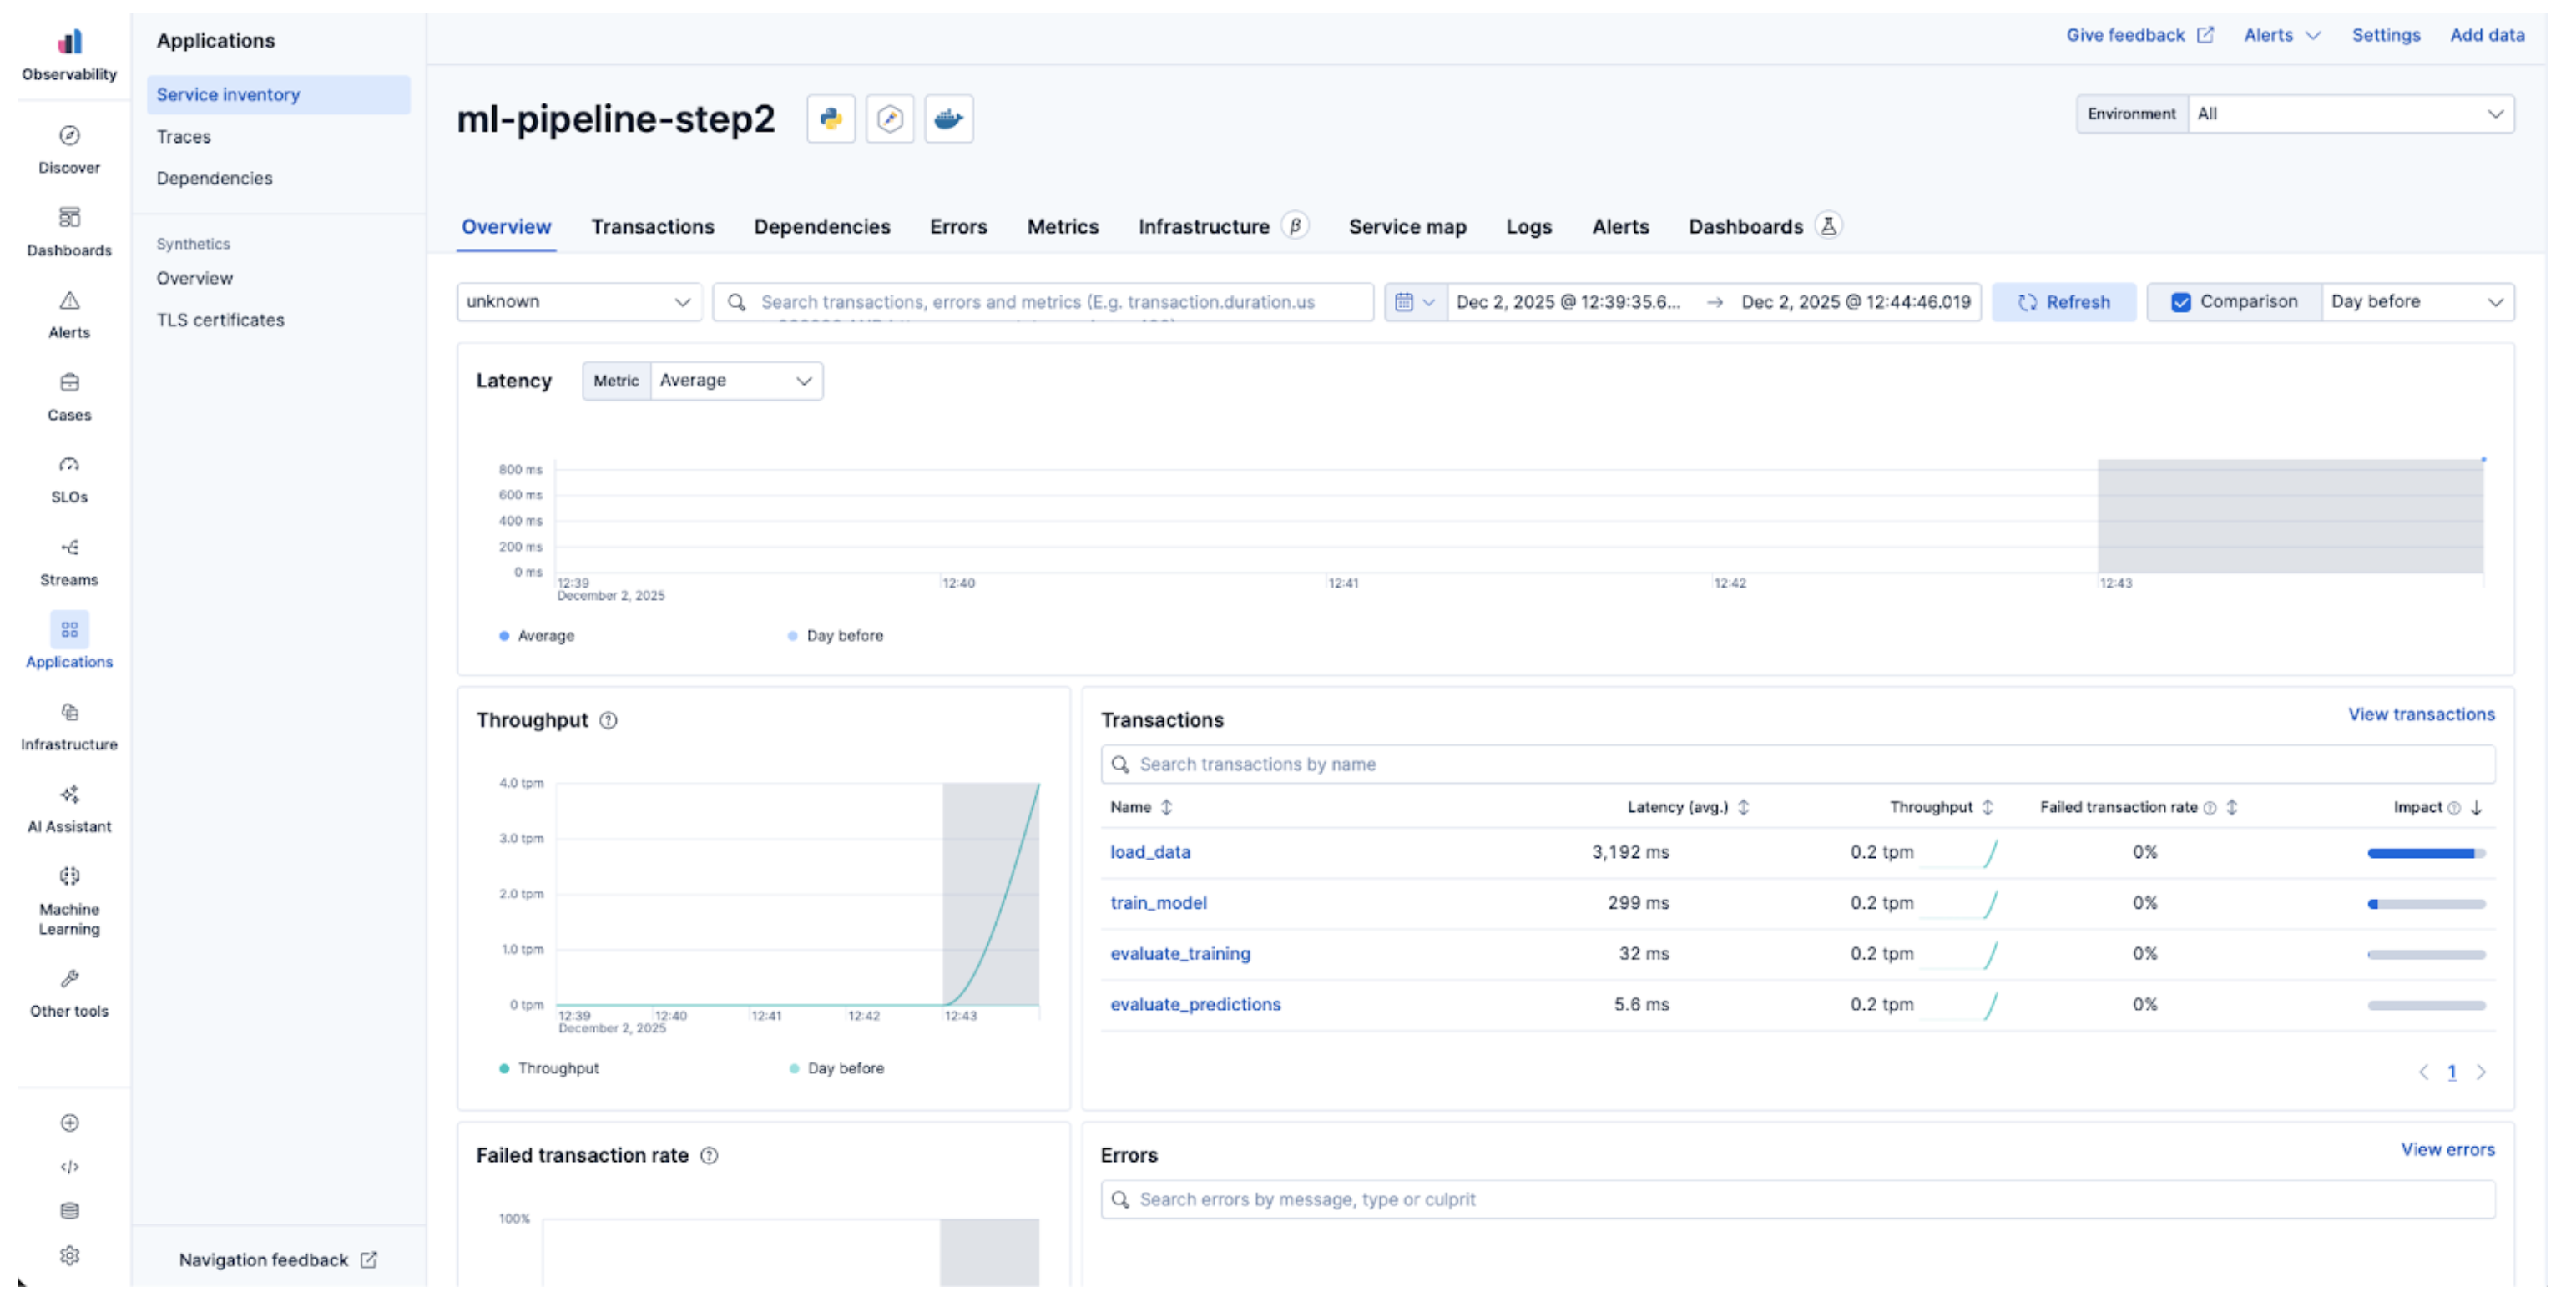Click the Refresh button
Screen dimensions: 2576x1312
click(2063, 302)
